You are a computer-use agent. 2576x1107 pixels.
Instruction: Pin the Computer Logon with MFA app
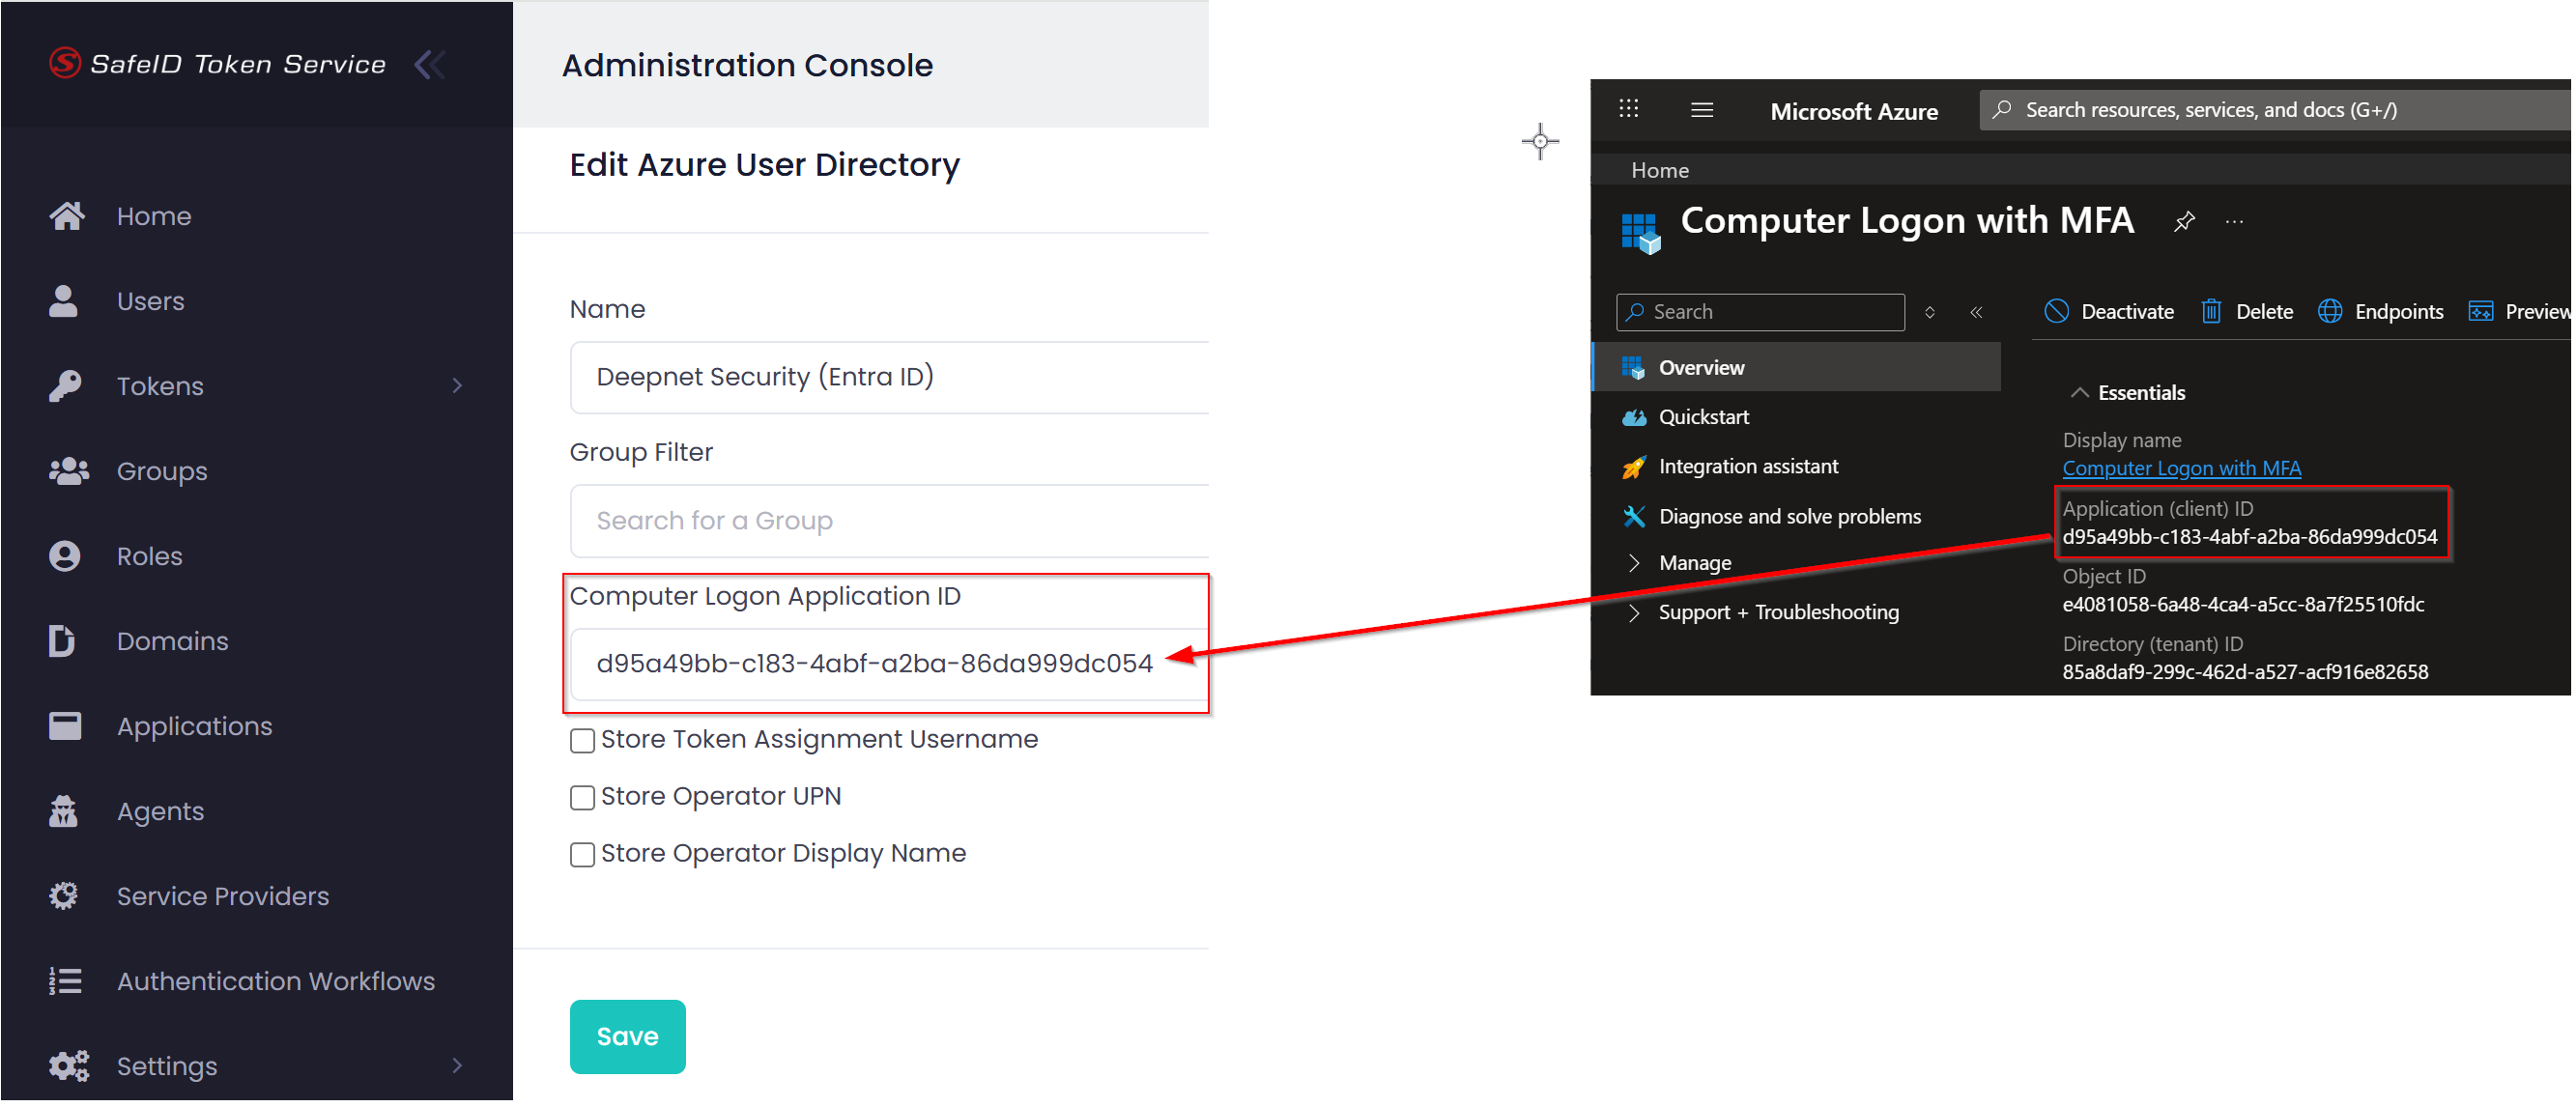2185,222
